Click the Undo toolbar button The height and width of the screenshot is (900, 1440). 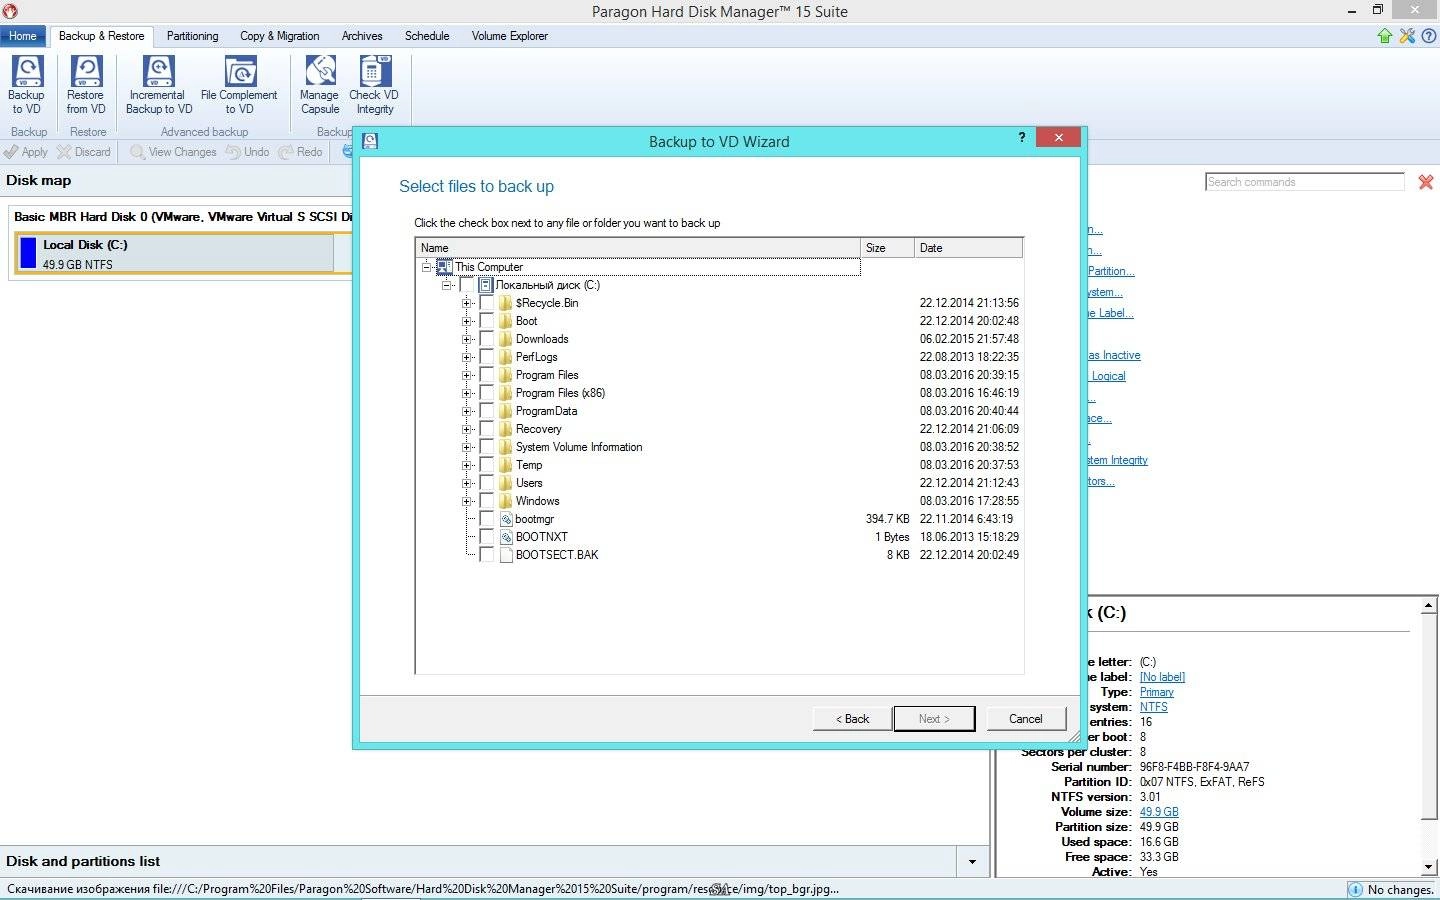click(247, 152)
